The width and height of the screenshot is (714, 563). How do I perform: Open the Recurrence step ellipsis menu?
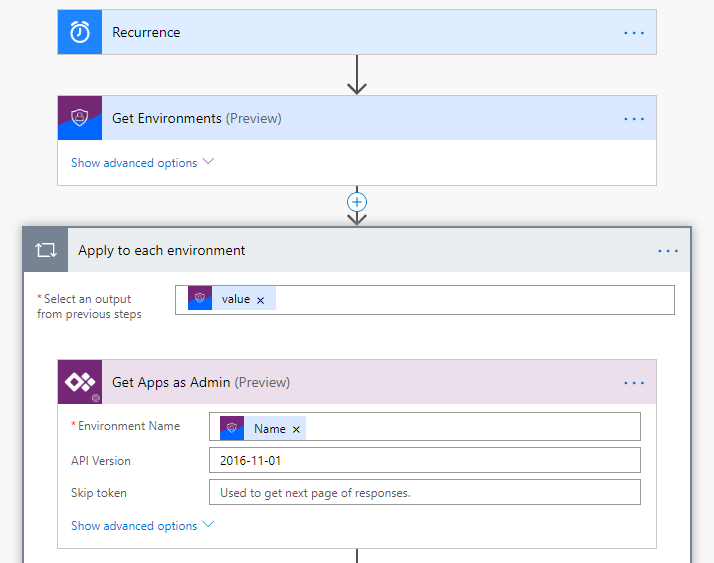tap(634, 32)
